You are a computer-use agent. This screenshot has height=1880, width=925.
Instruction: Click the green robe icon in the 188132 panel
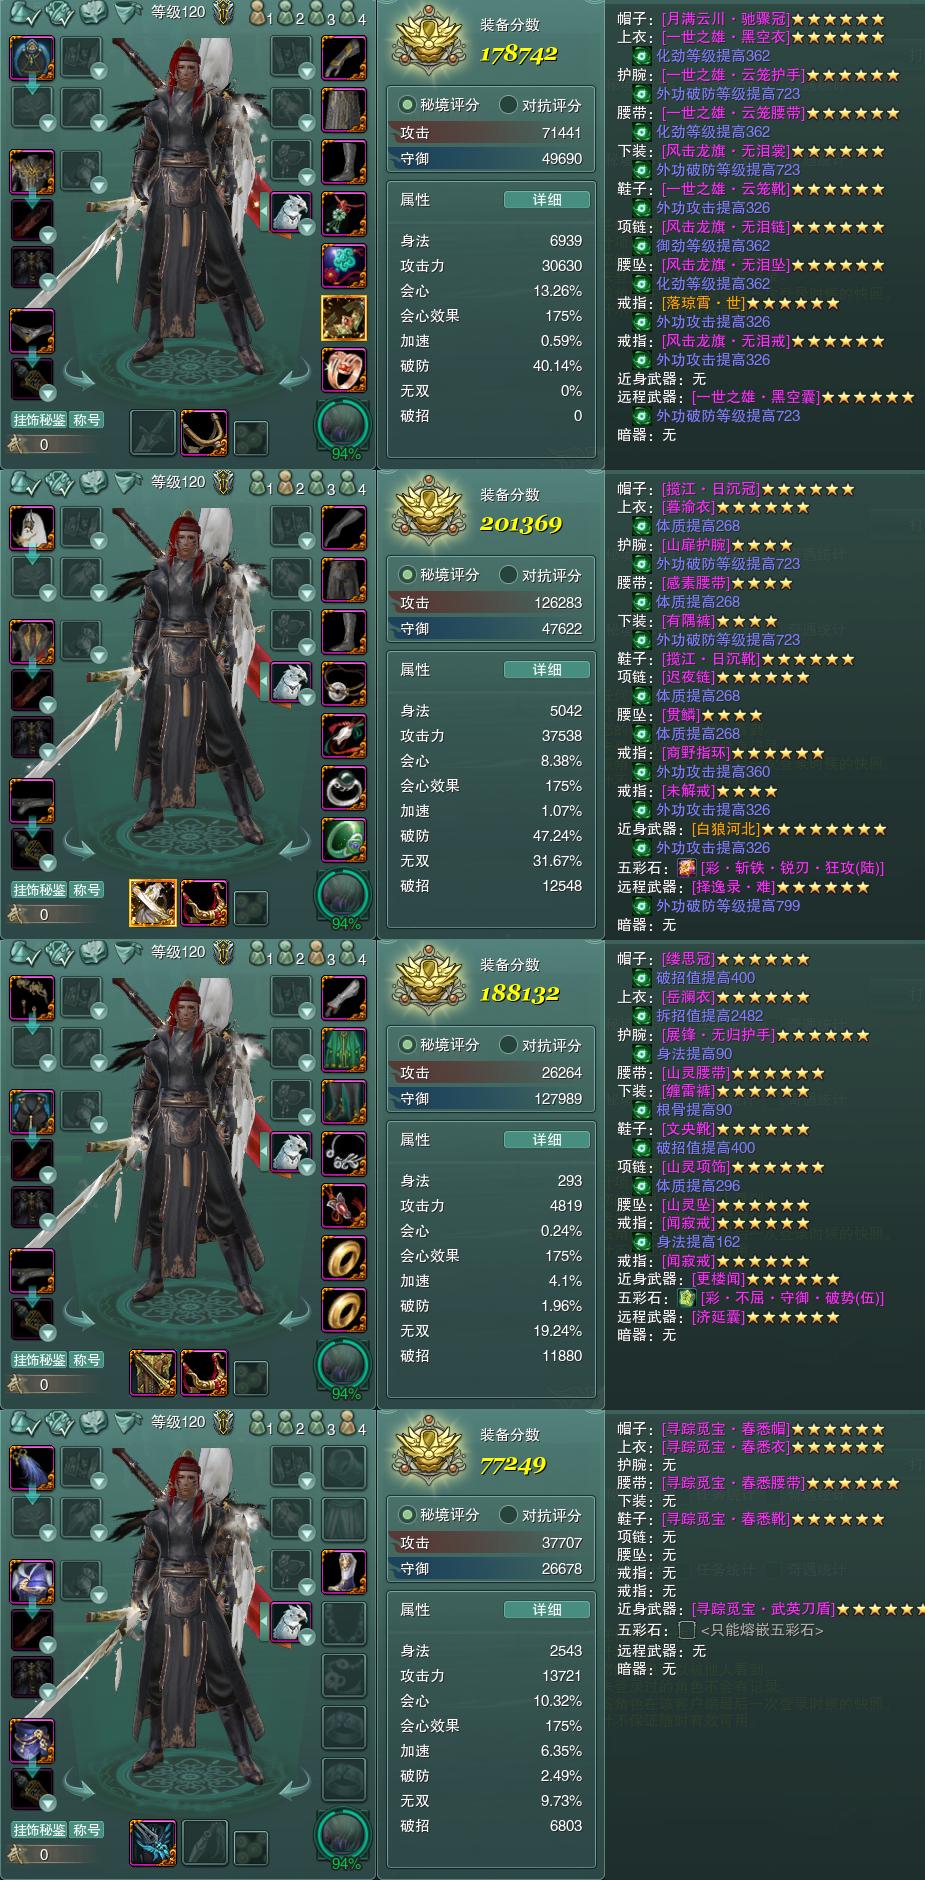343,1048
